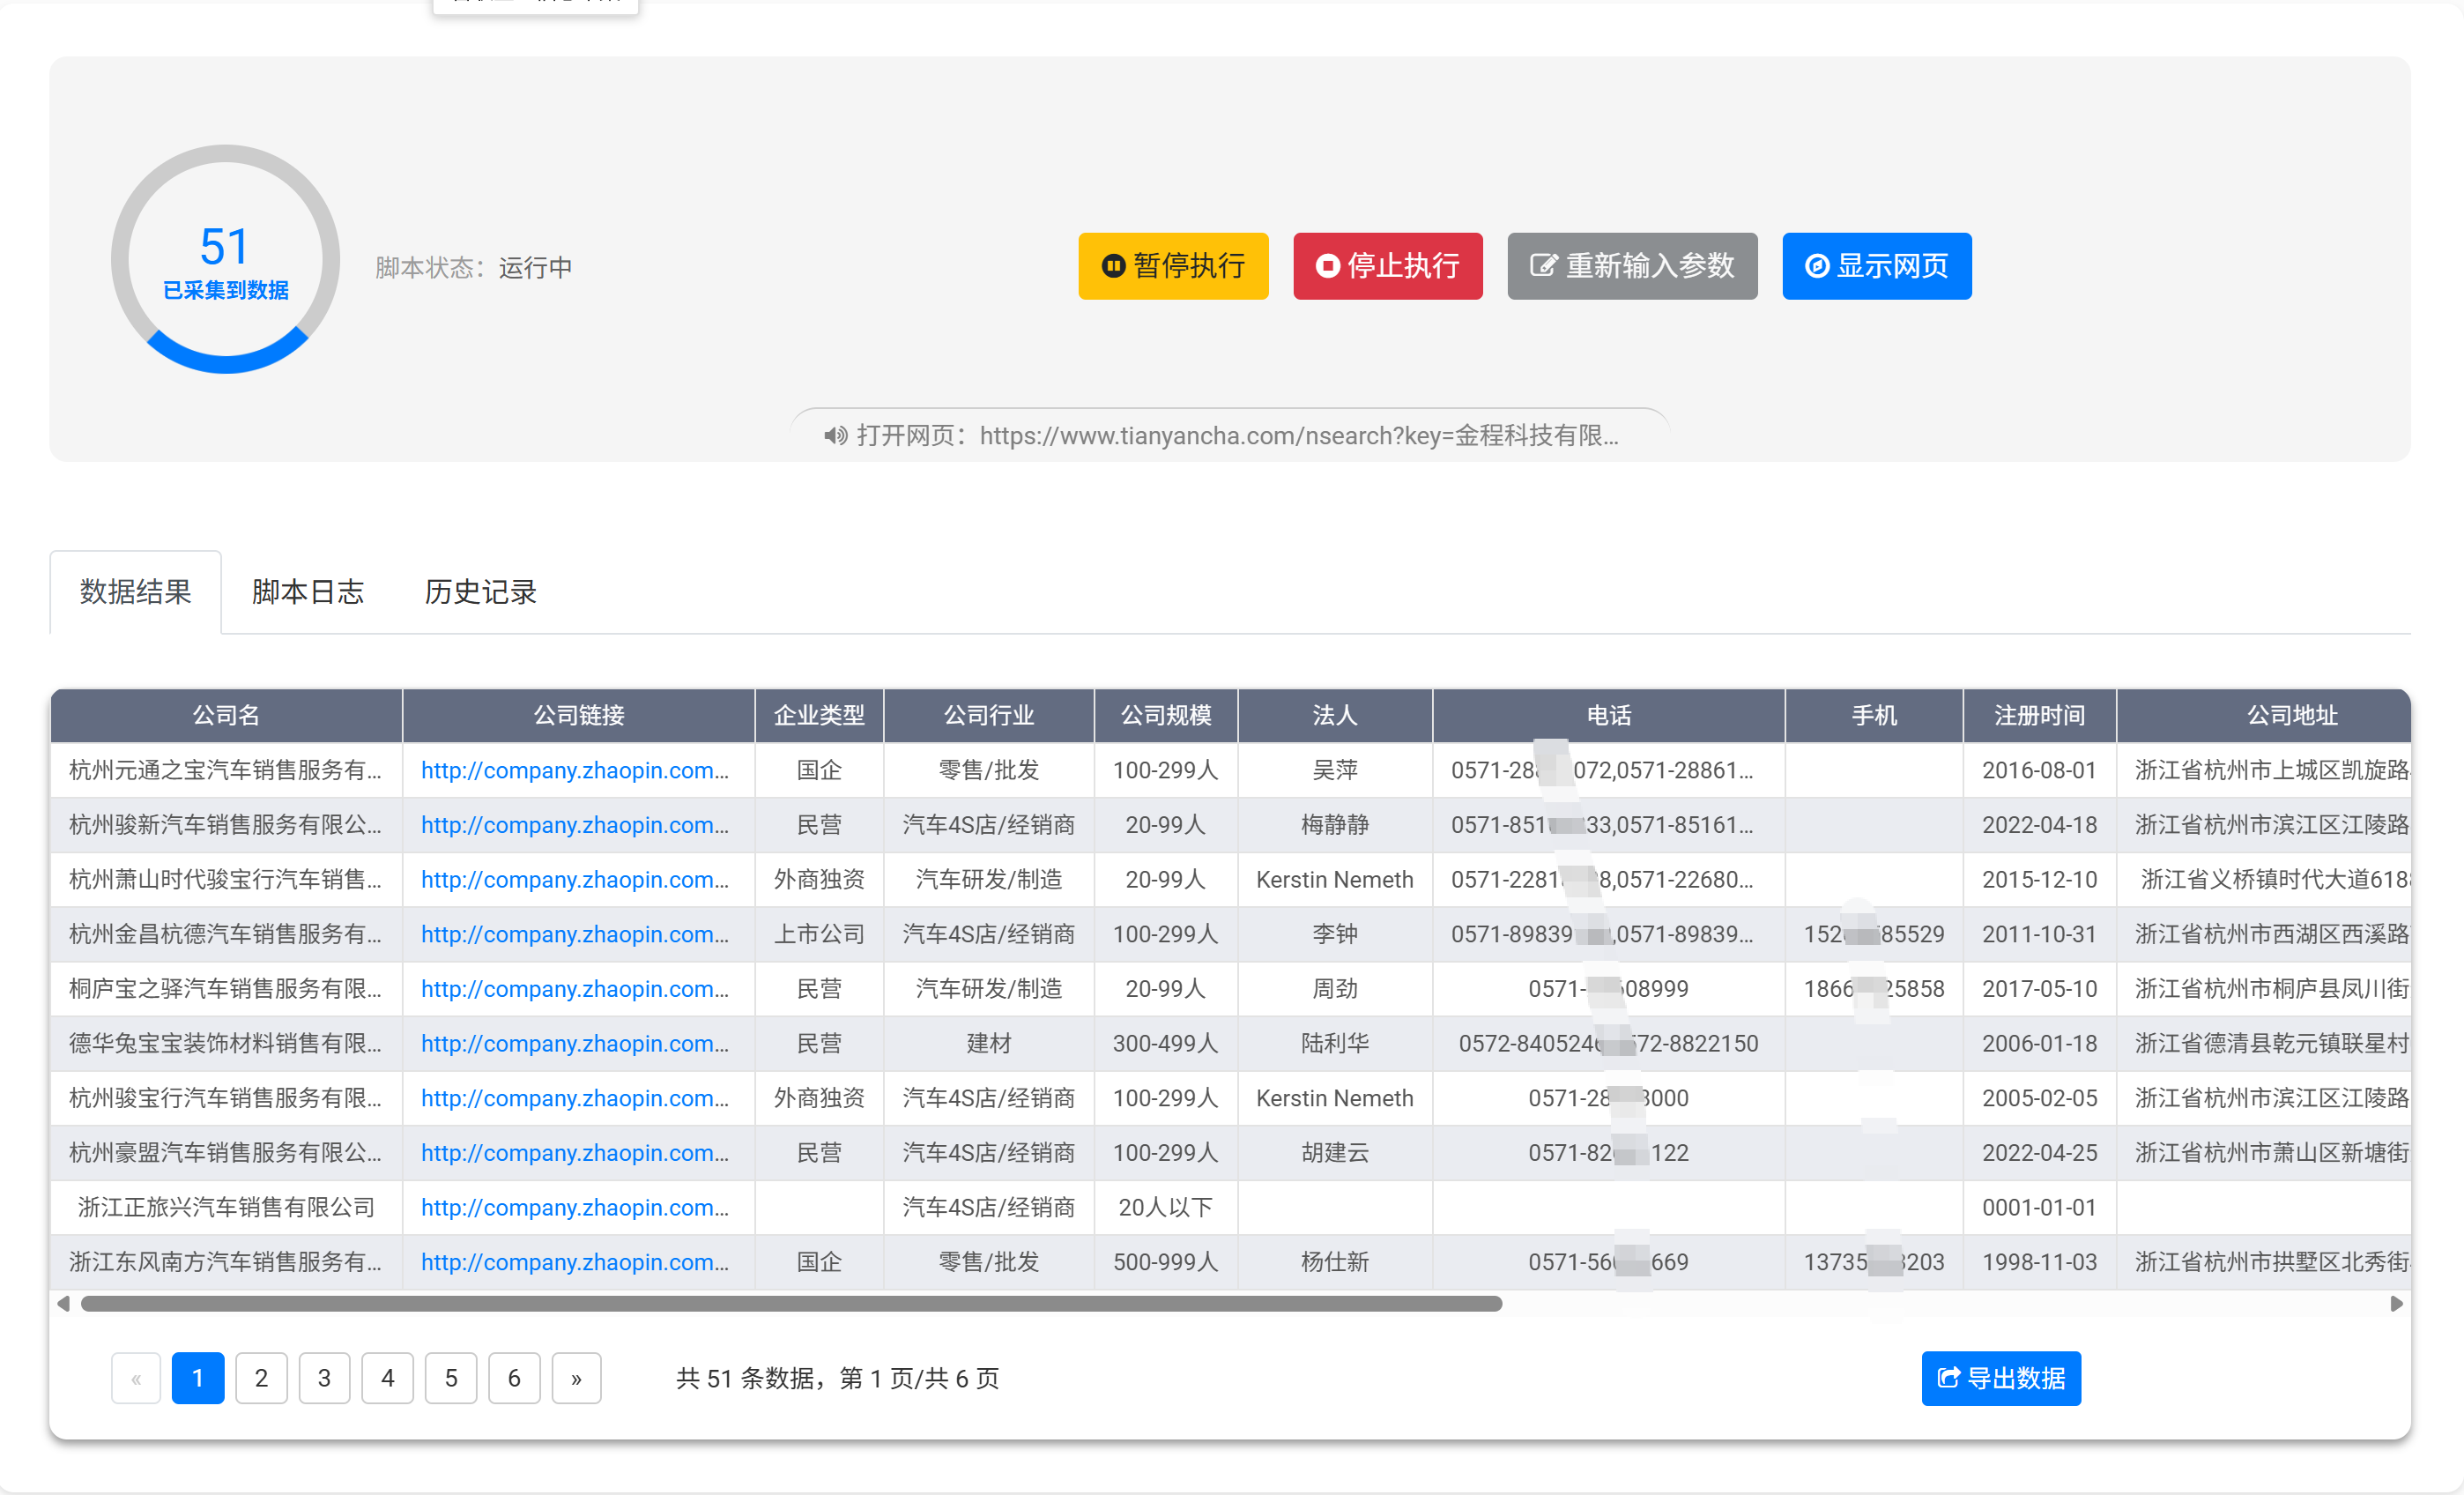Screen dimensions: 2464x1495
Task: Click the 51 collected data progress ring
Action: (225, 259)
